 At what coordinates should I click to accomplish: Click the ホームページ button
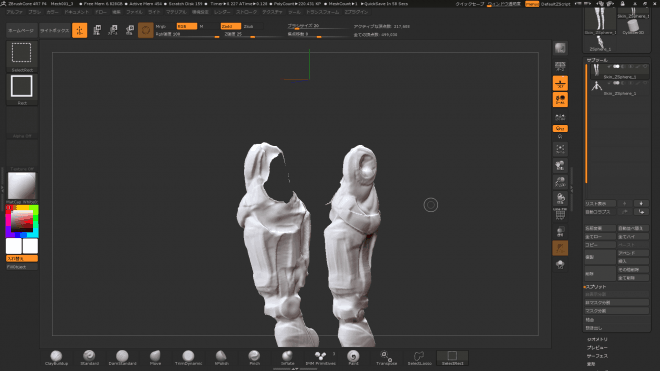point(21,31)
